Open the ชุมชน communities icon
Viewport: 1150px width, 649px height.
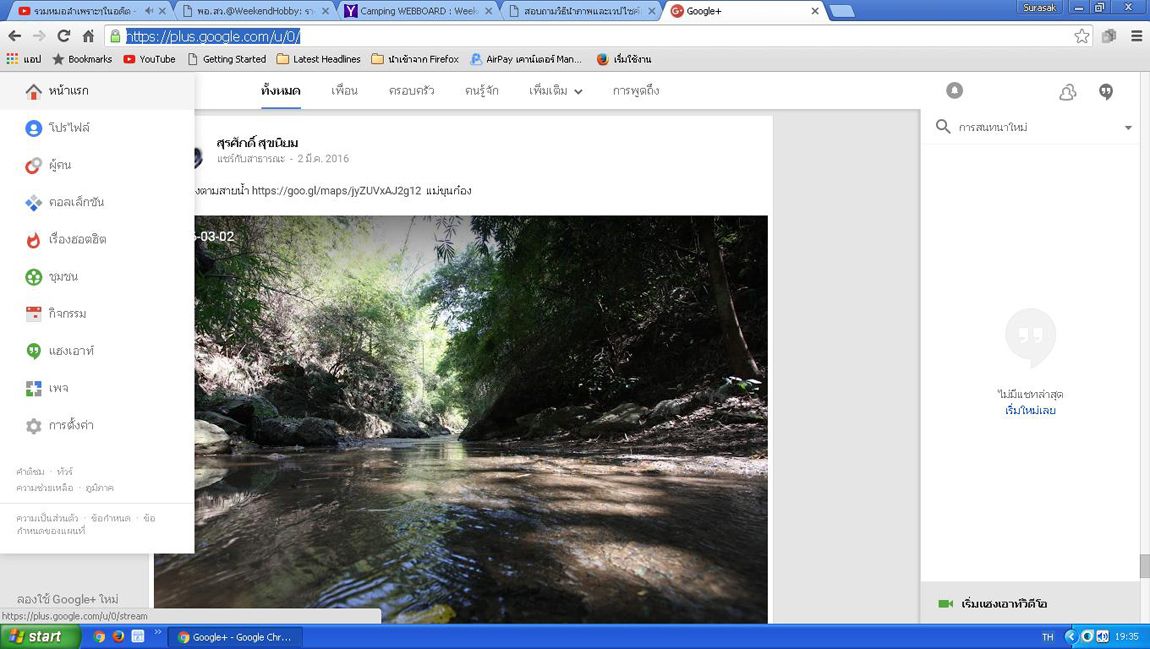pyautogui.click(x=33, y=277)
